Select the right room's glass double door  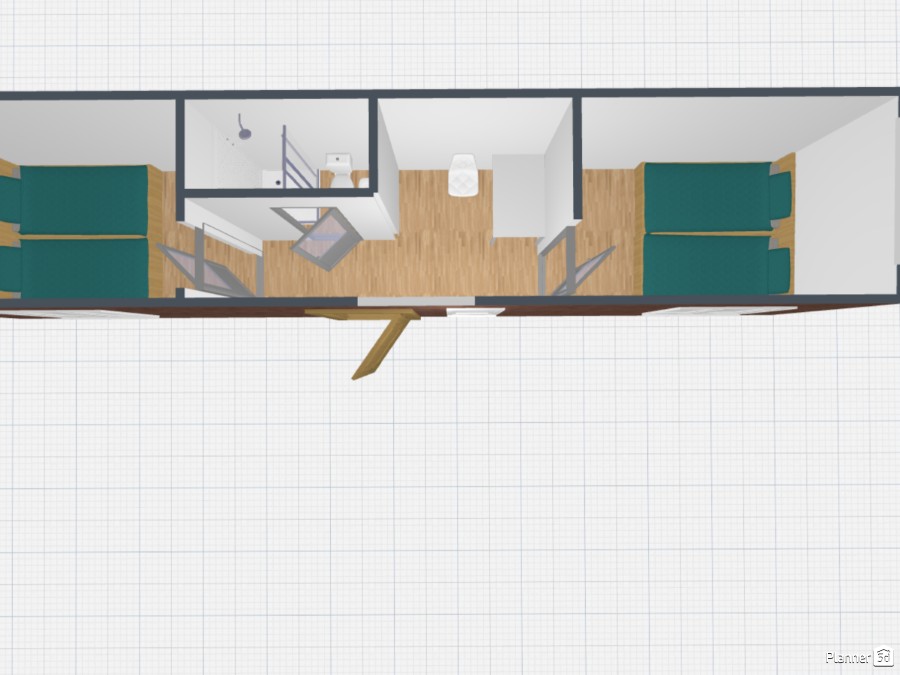[x=576, y=262]
